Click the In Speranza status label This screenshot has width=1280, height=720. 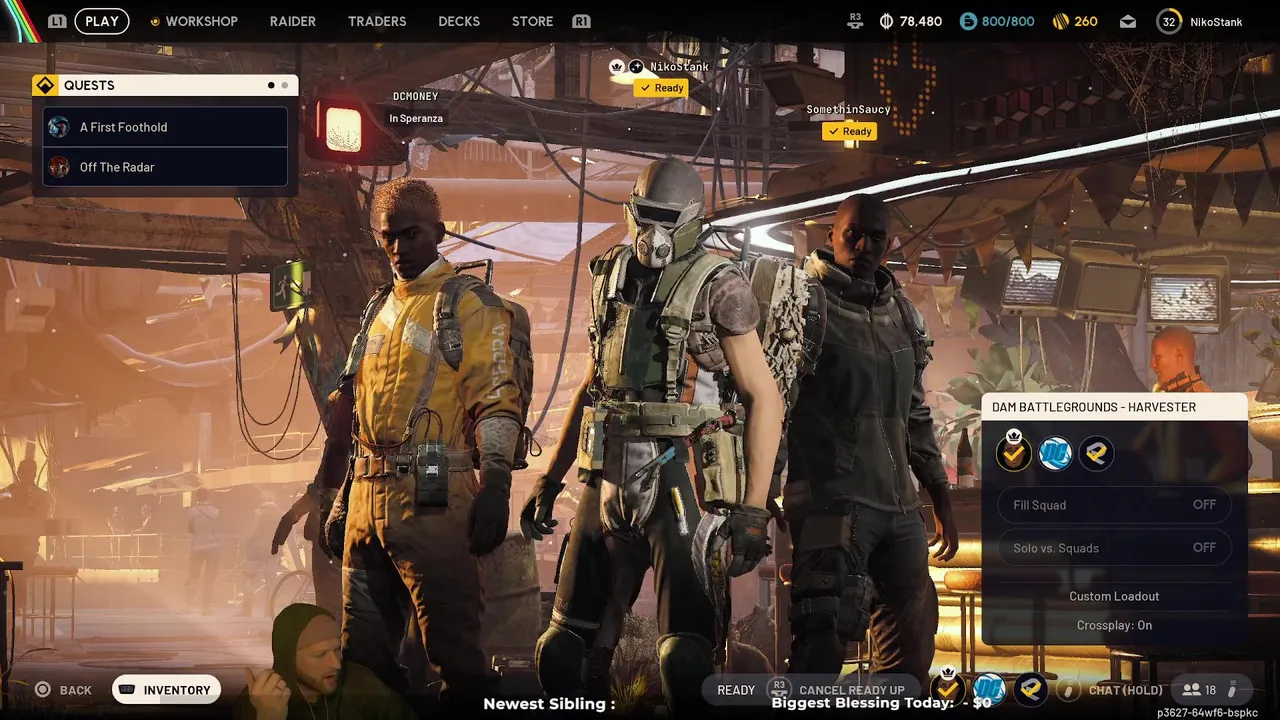tap(416, 118)
